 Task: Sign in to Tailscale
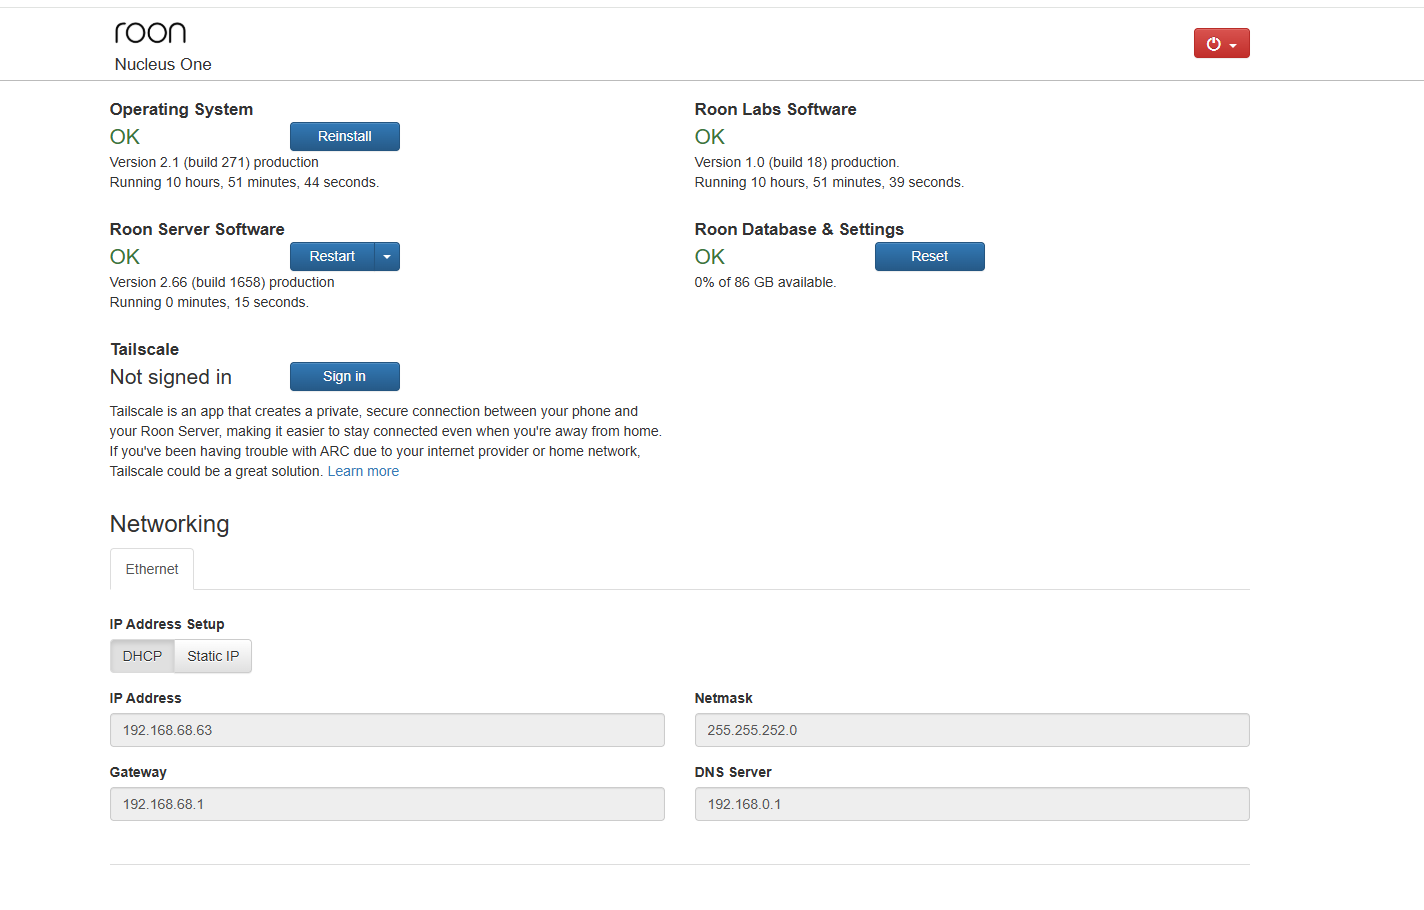pyautogui.click(x=345, y=376)
